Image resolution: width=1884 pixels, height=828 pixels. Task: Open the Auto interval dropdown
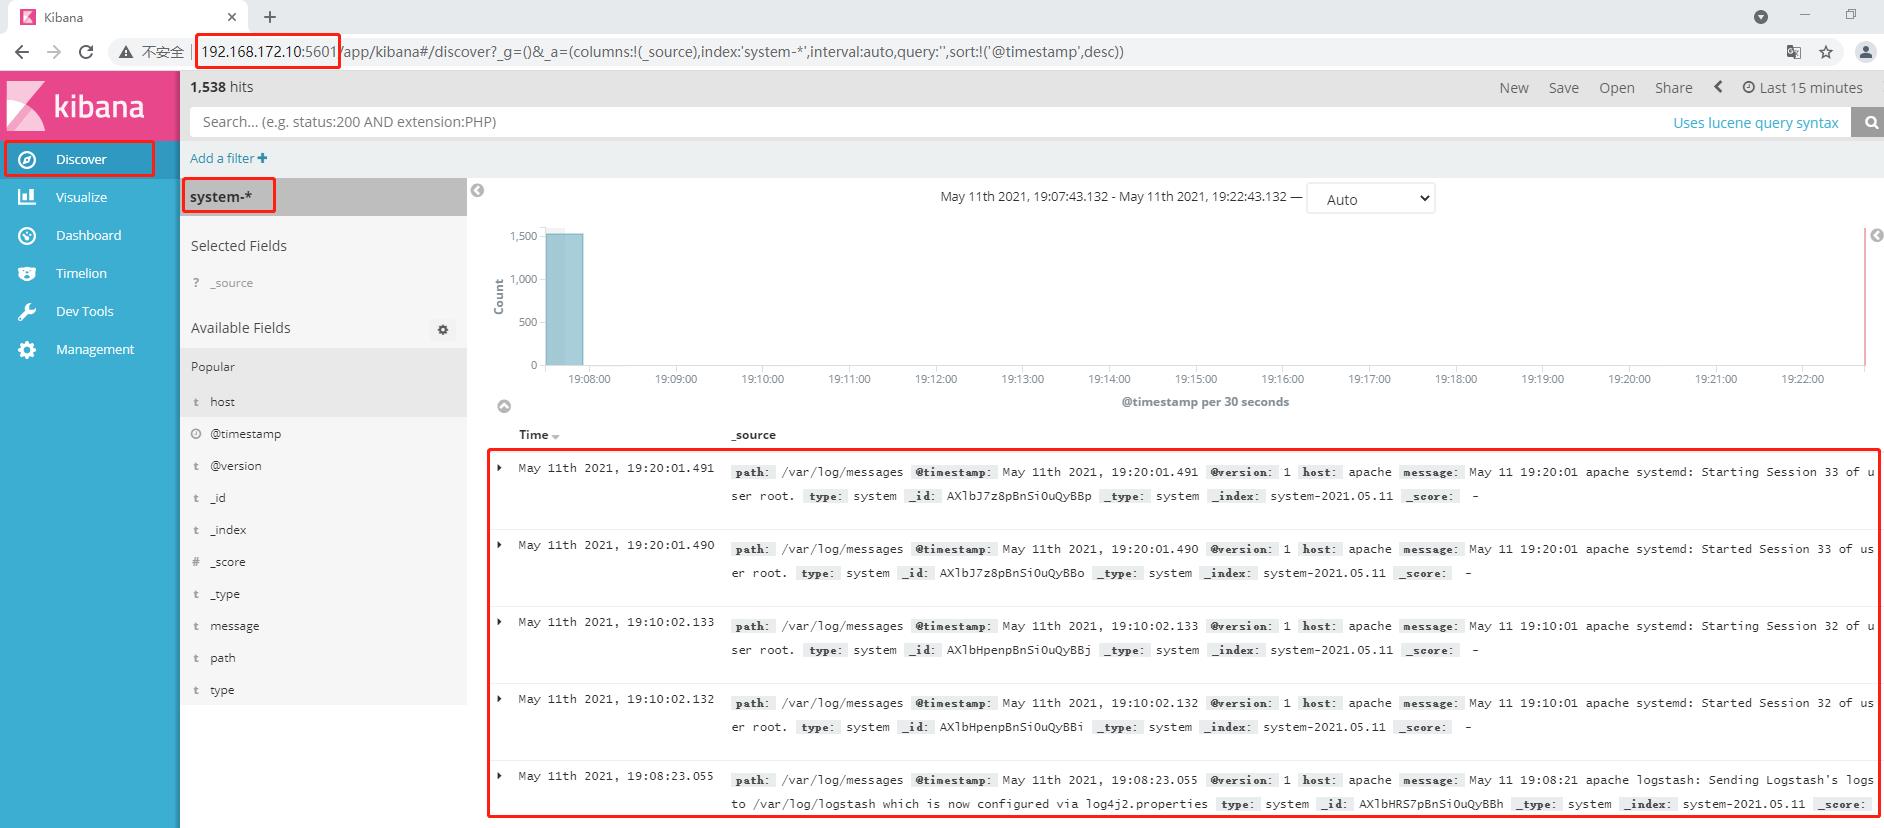point(1371,199)
